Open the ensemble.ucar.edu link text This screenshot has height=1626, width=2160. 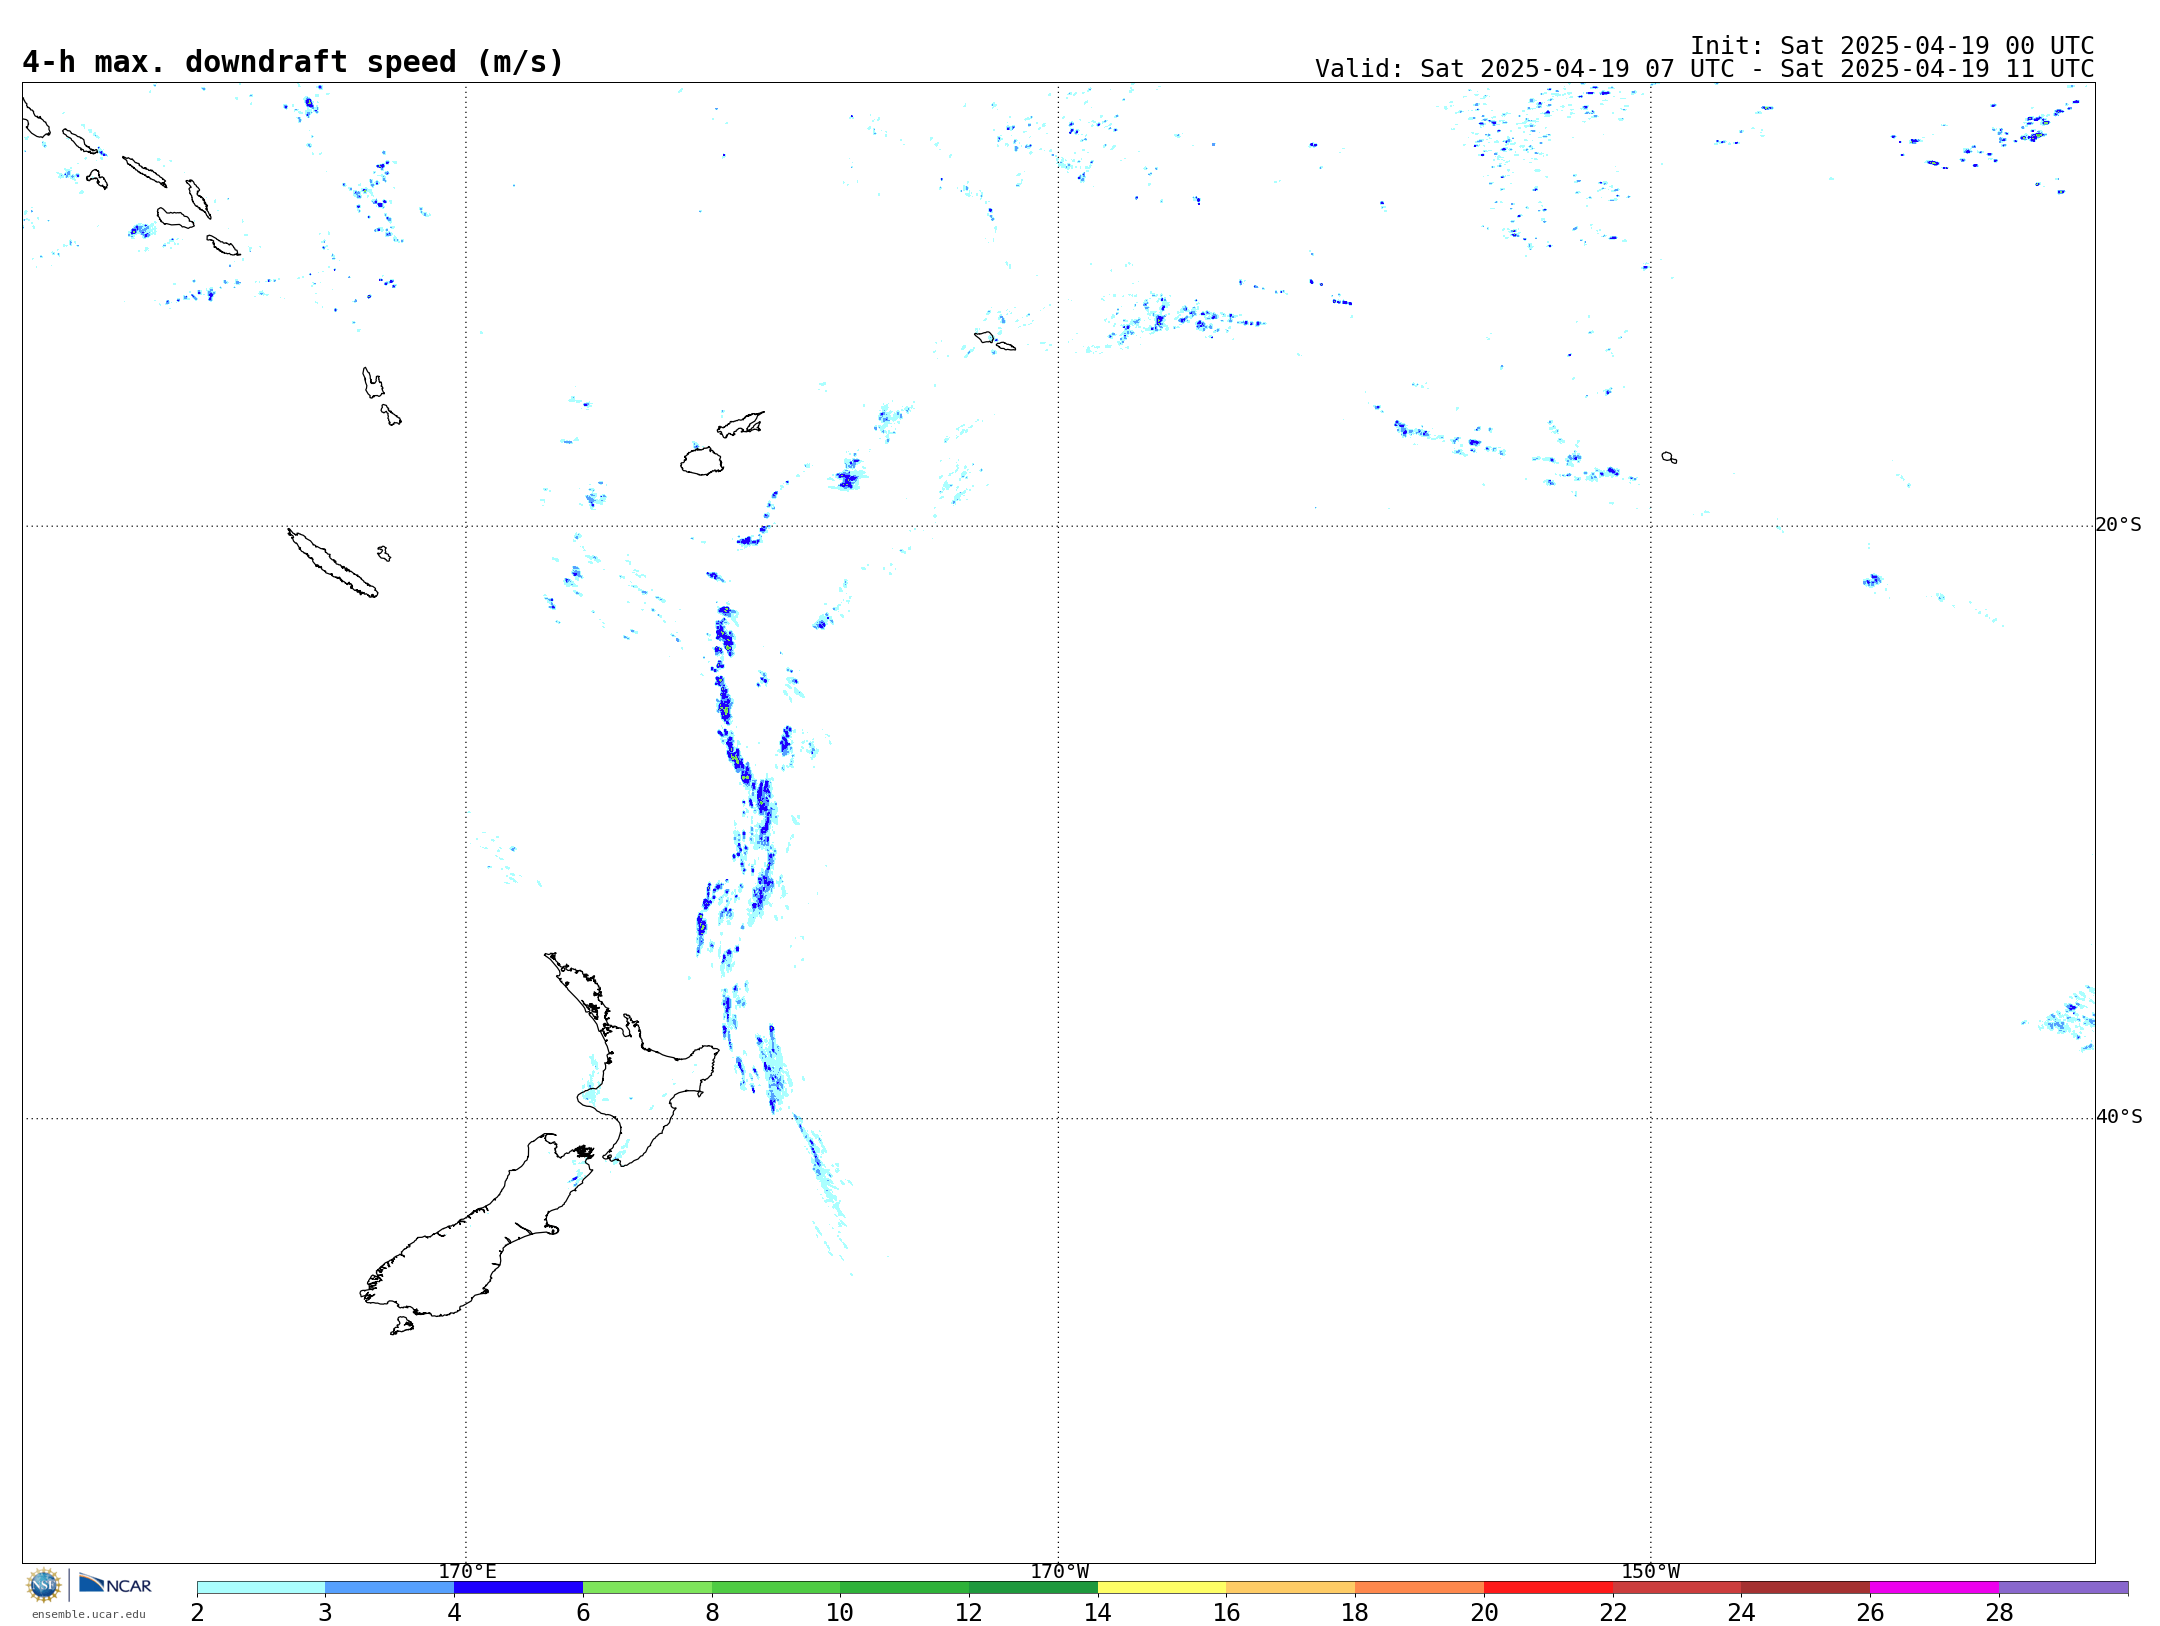point(88,1614)
